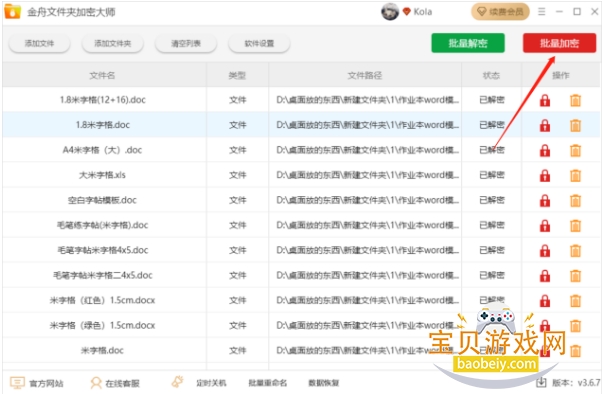Click the 类型 column header
602x394 pixels.
237,76
